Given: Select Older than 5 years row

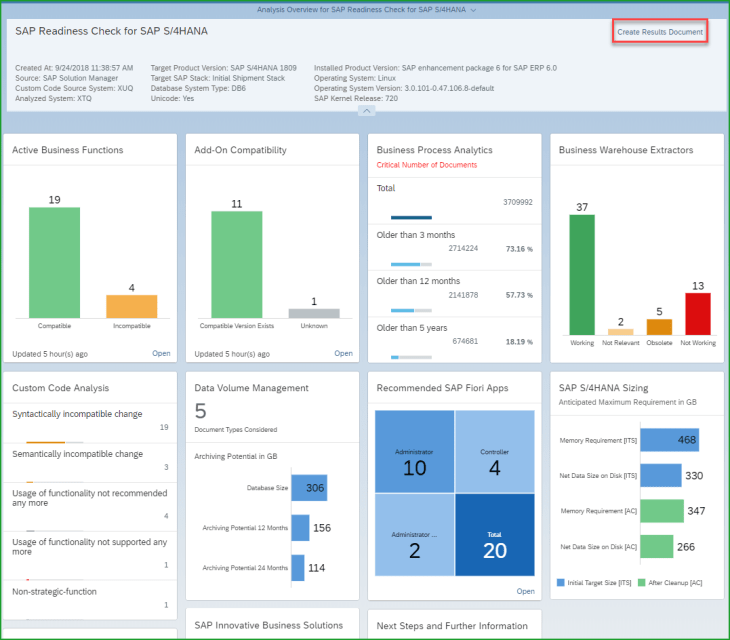Looking at the screenshot, I should point(454,340).
